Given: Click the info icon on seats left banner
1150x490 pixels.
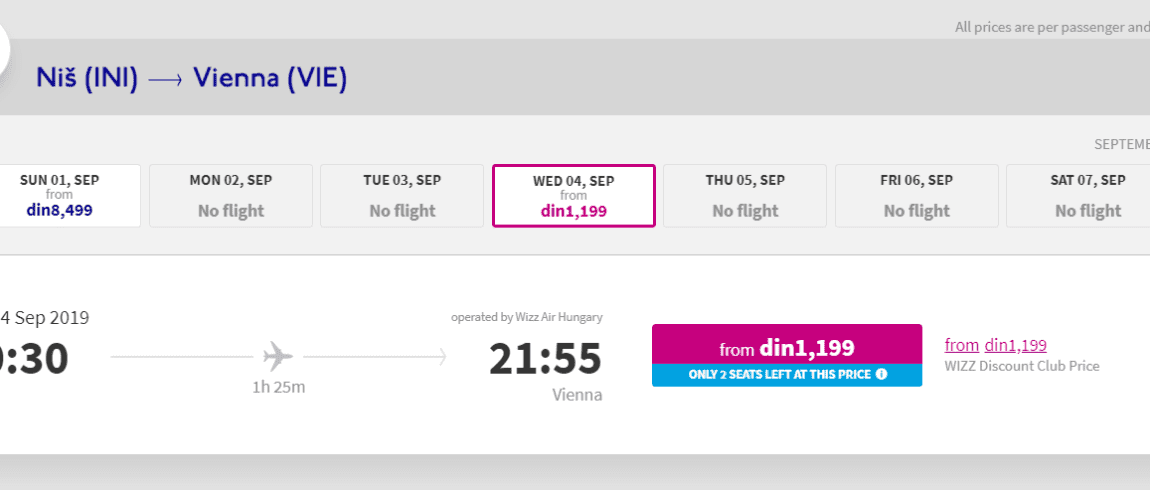Looking at the screenshot, I should coord(882,374).
